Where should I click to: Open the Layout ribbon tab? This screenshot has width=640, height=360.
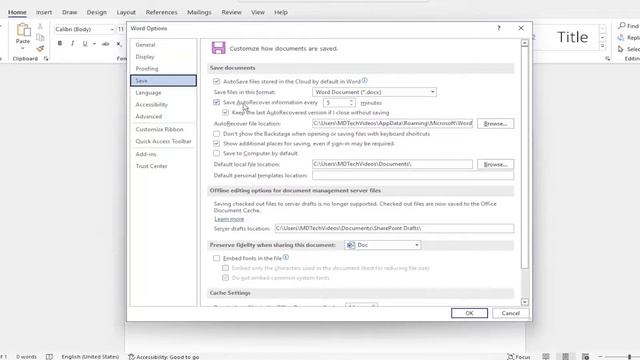coord(126,12)
